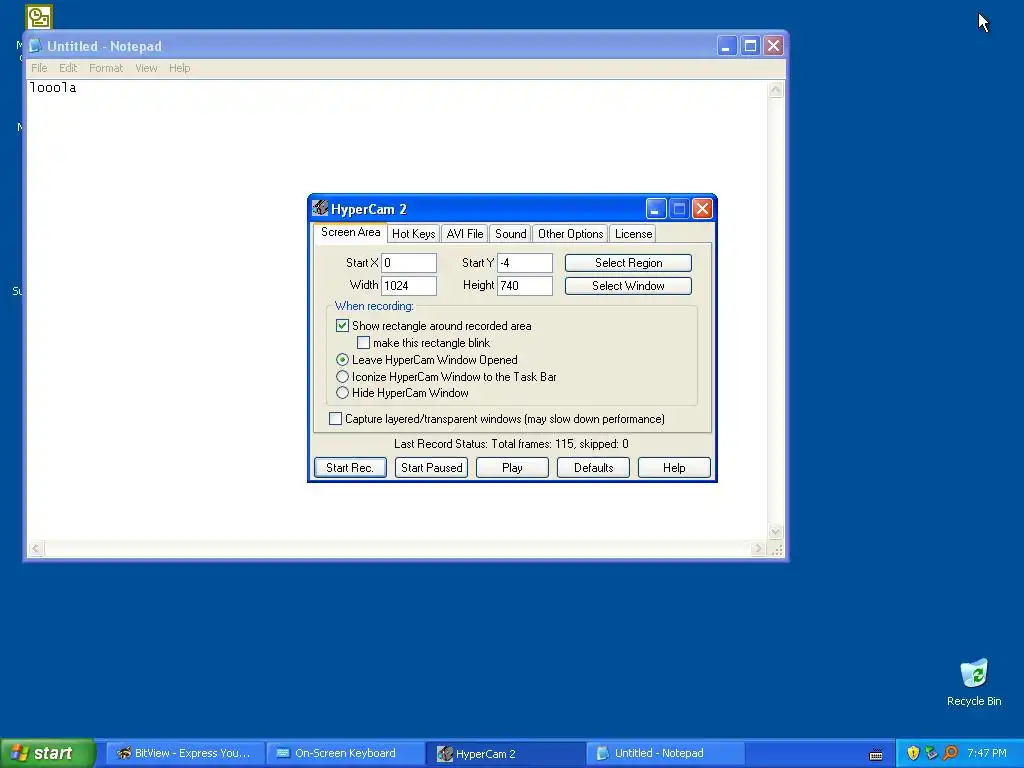Click the Notepad title bar icon
This screenshot has width=1024, height=768.
point(35,46)
